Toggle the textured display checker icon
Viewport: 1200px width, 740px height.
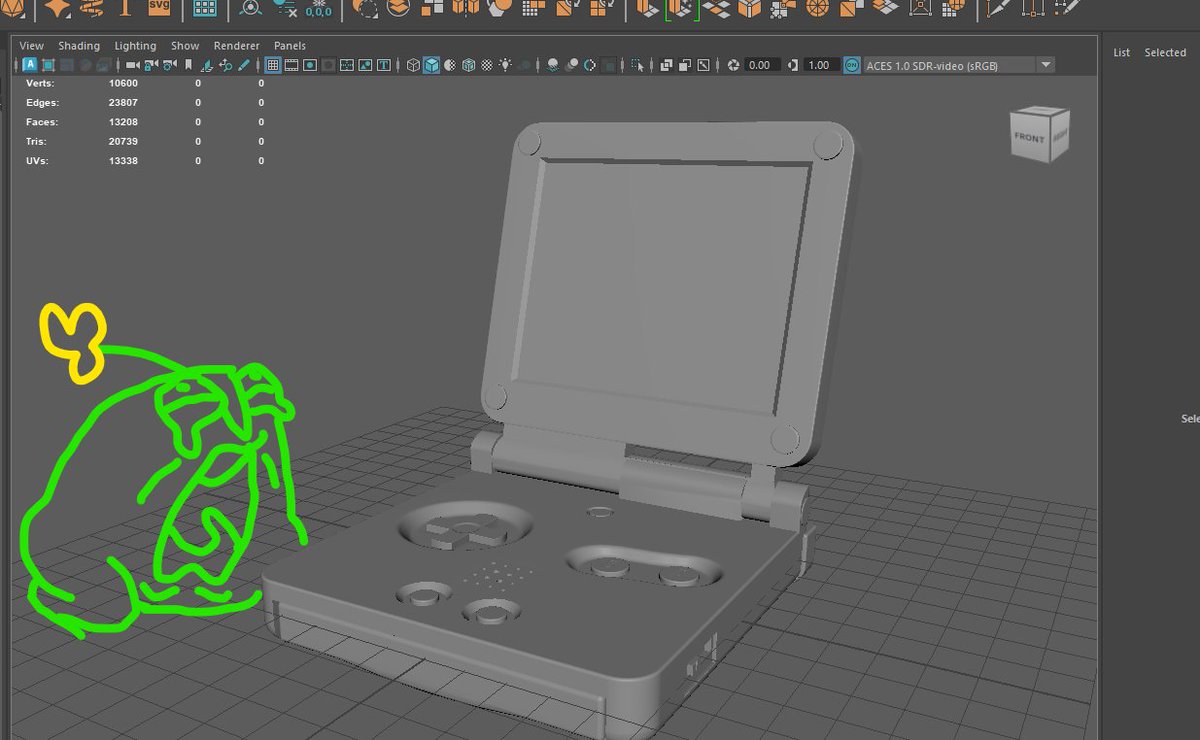pyautogui.click(x=487, y=65)
